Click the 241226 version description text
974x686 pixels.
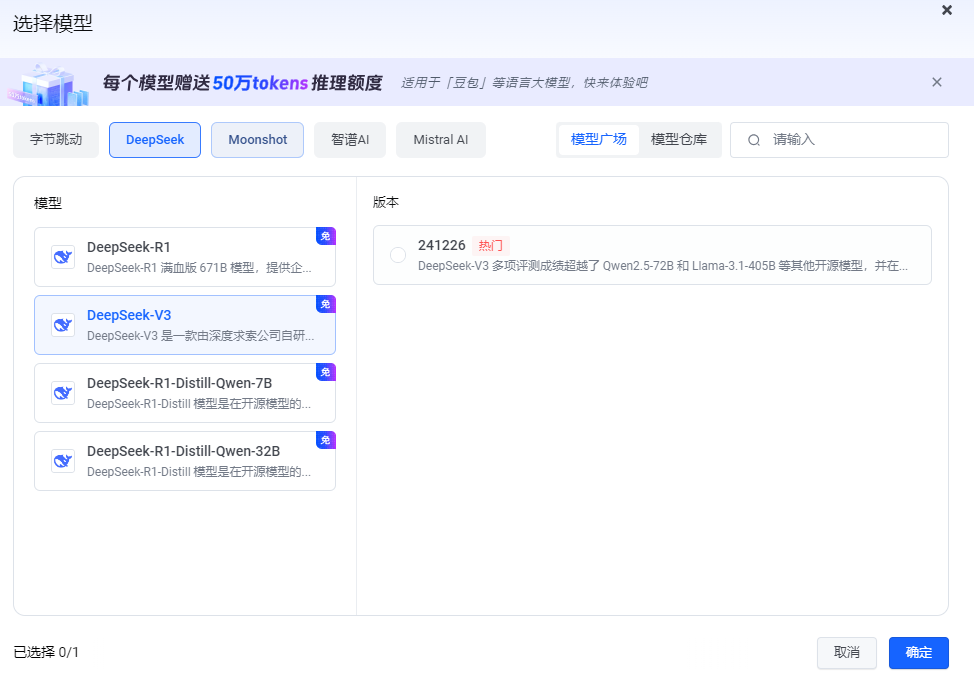pyautogui.click(x=663, y=266)
